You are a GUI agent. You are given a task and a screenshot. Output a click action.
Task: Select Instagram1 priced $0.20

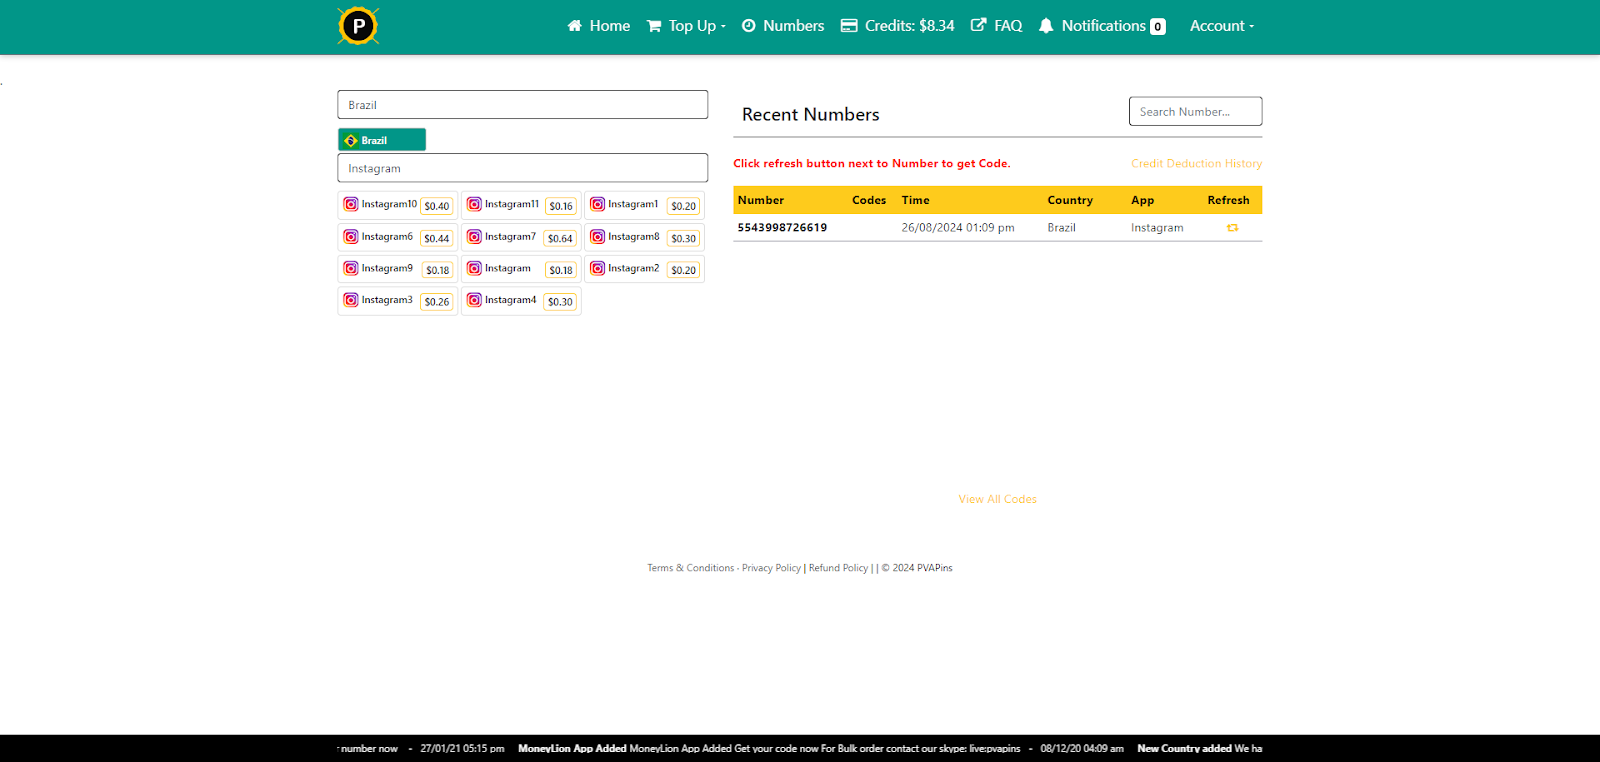point(644,205)
